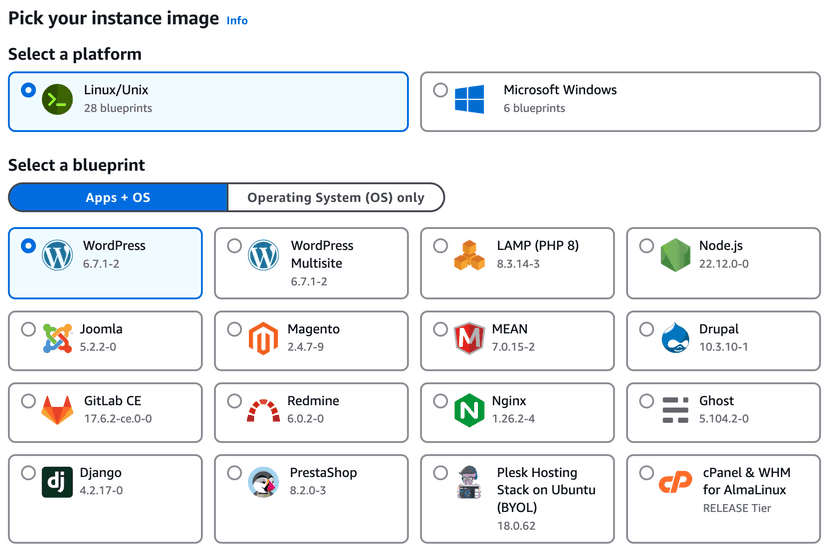Select the Linux/Unix platform radio button
This screenshot has width=828, height=554.
coord(29,90)
